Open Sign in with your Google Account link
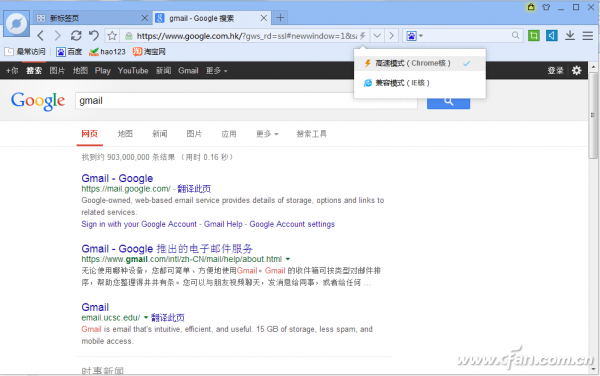The width and height of the screenshot is (600, 376). [x=139, y=224]
